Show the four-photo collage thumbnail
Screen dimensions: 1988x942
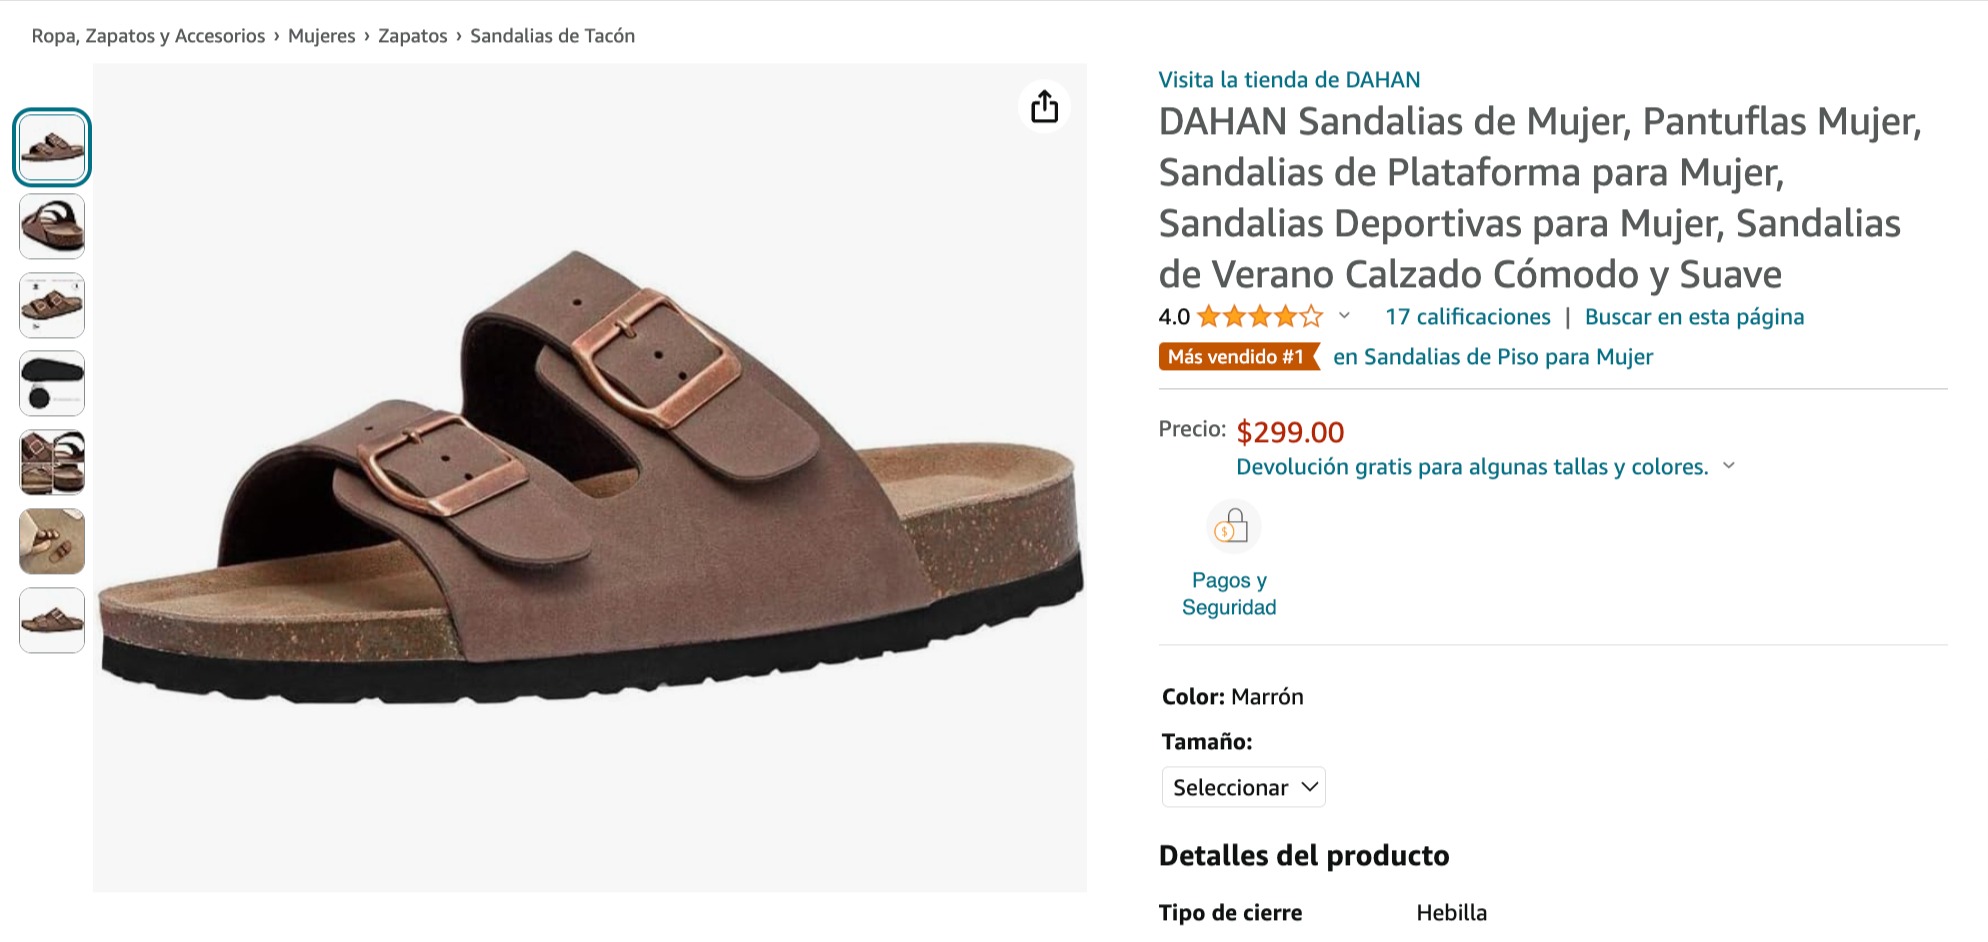click(52, 462)
